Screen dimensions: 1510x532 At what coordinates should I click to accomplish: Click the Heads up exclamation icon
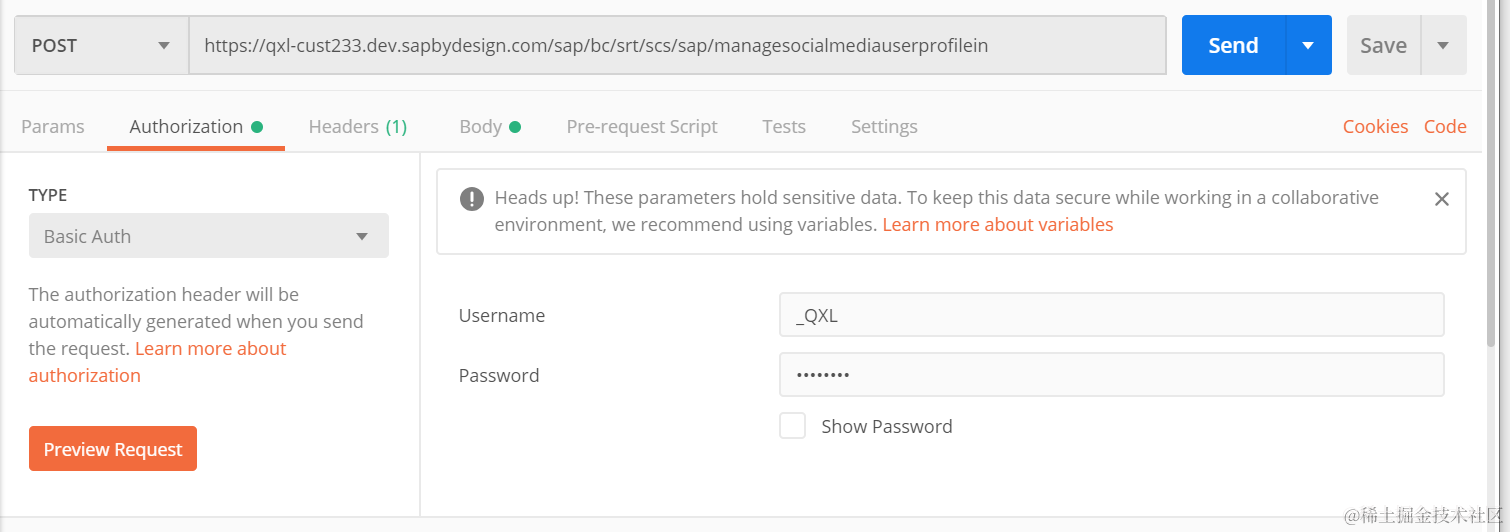click(472, 199)
